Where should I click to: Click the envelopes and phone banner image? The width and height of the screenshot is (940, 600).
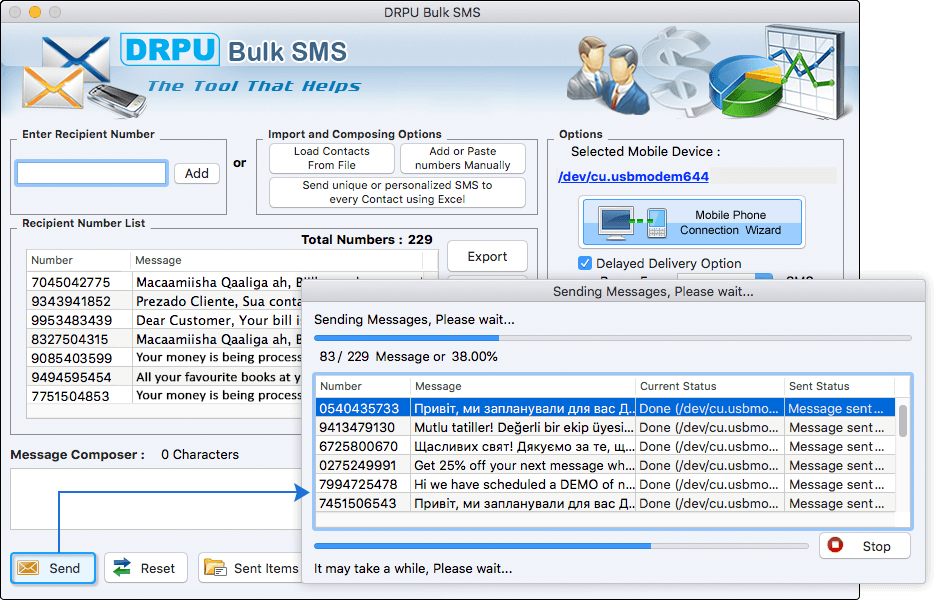point(82,77)
